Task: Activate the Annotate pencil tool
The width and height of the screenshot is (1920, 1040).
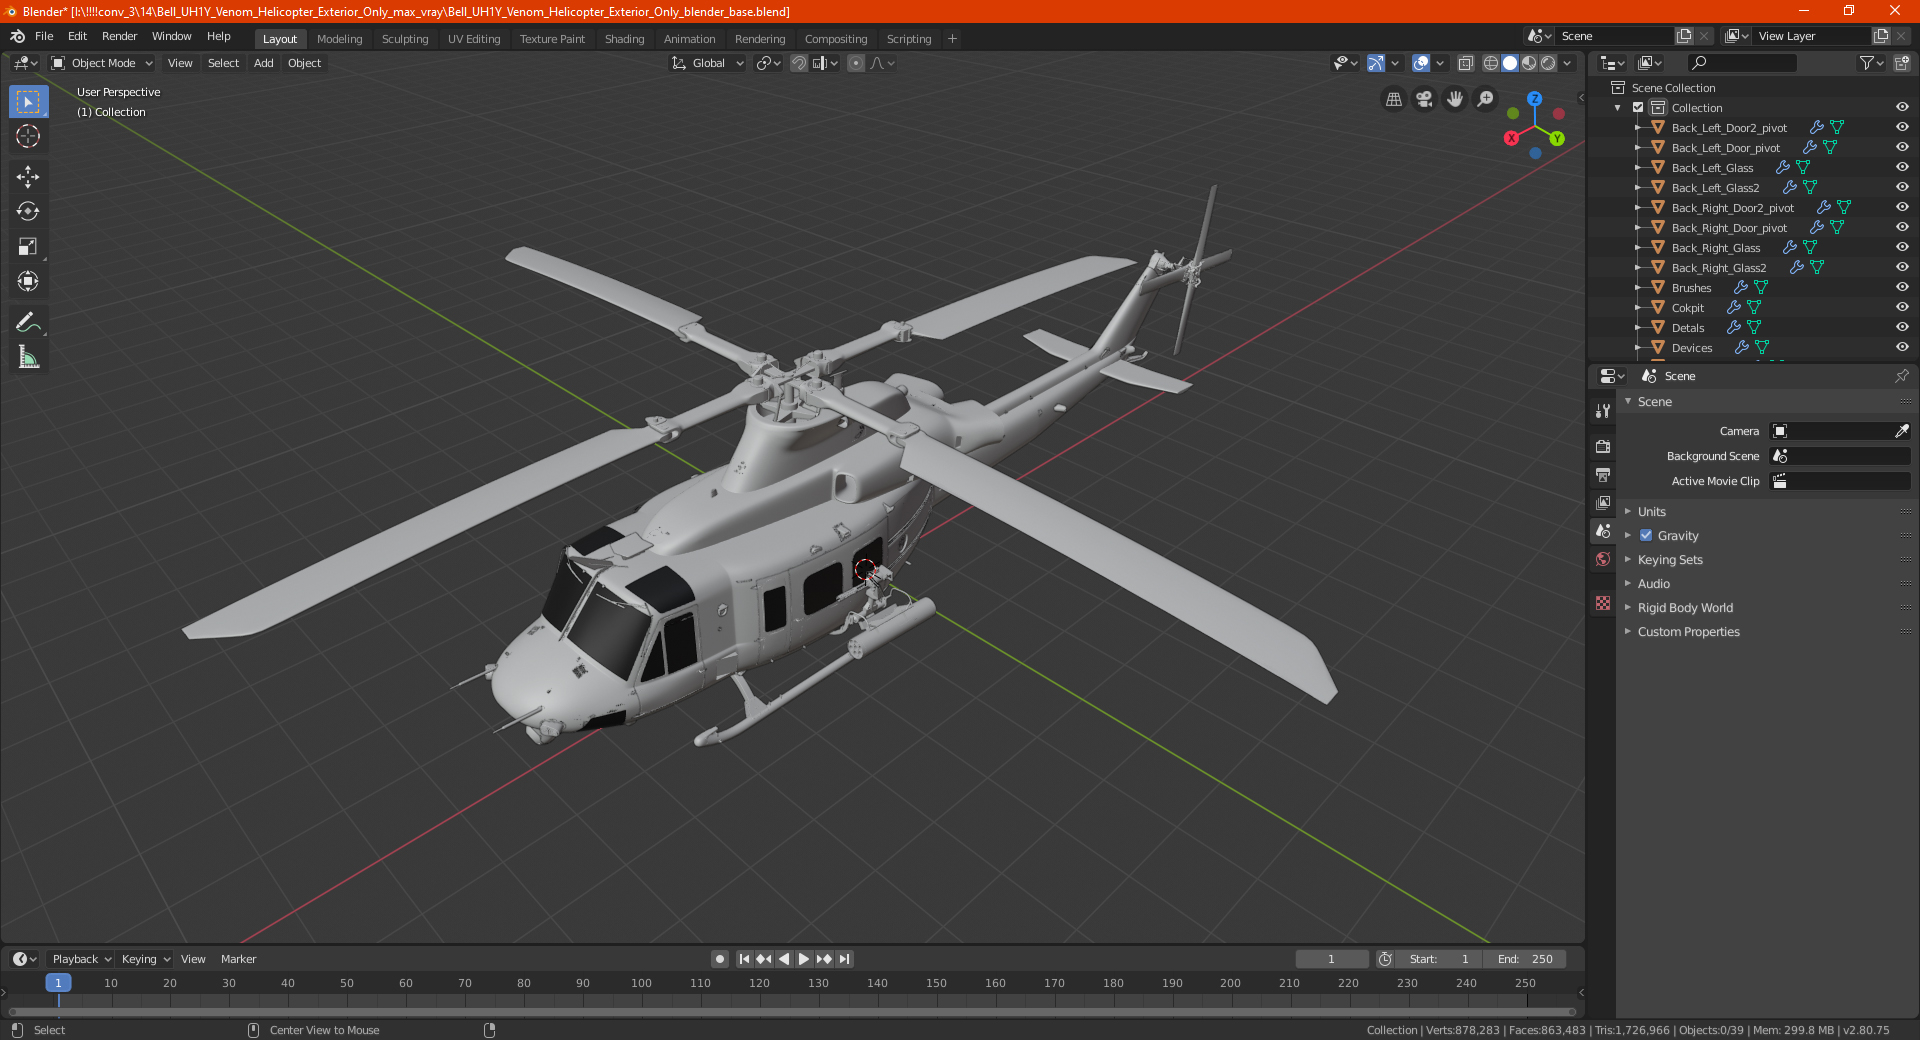Action: (28, 322)
